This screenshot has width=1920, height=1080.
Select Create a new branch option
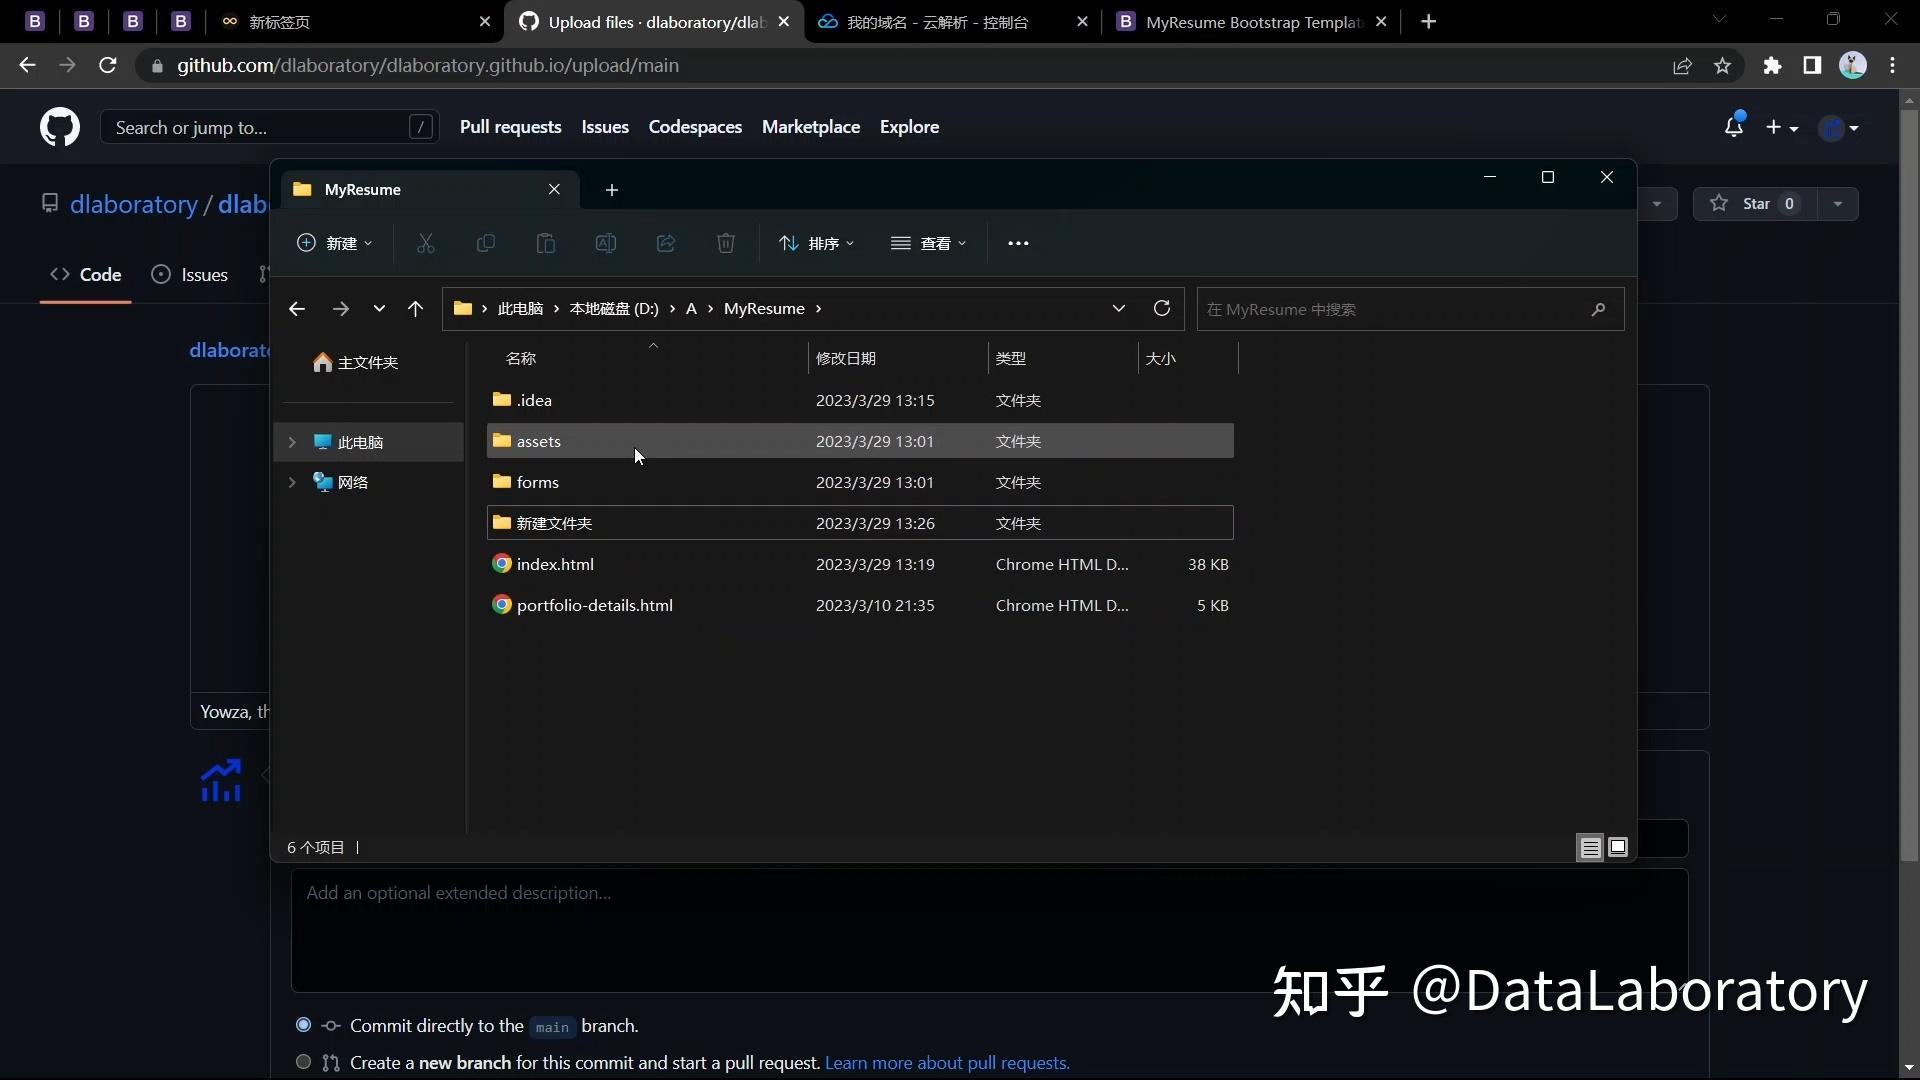pos(303,1062)
